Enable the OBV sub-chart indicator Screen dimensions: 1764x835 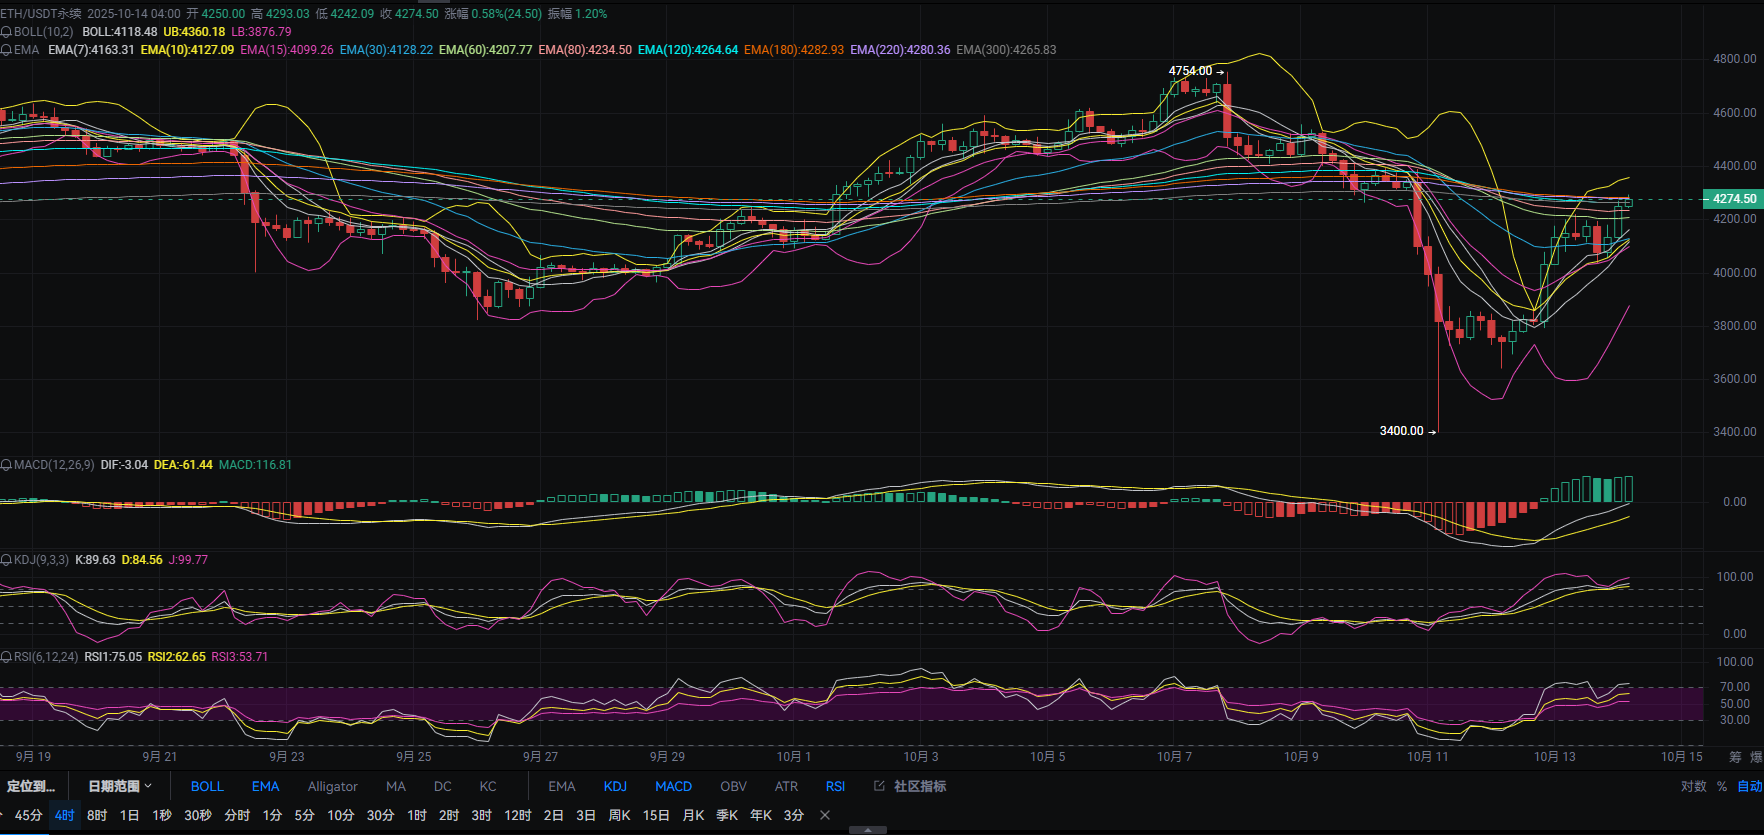point(733,786)
